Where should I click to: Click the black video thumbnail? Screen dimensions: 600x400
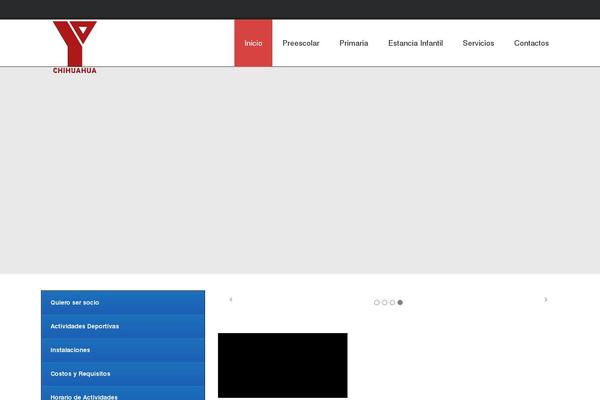click(x=283, y=365)
